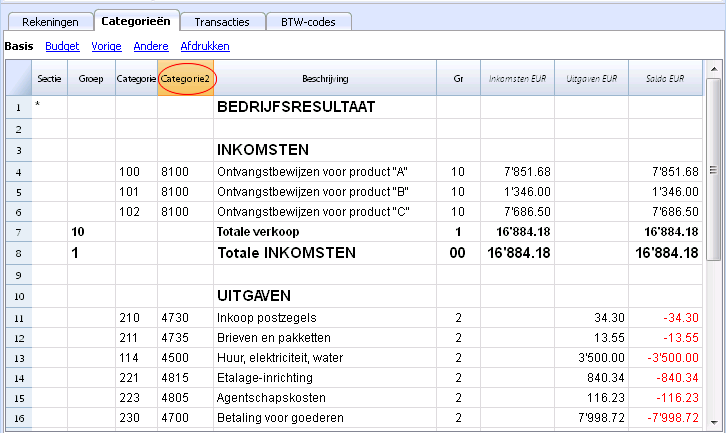Click the scrollbar up arrow
This screenshot has width=726, height=433.
coord(713,69)
